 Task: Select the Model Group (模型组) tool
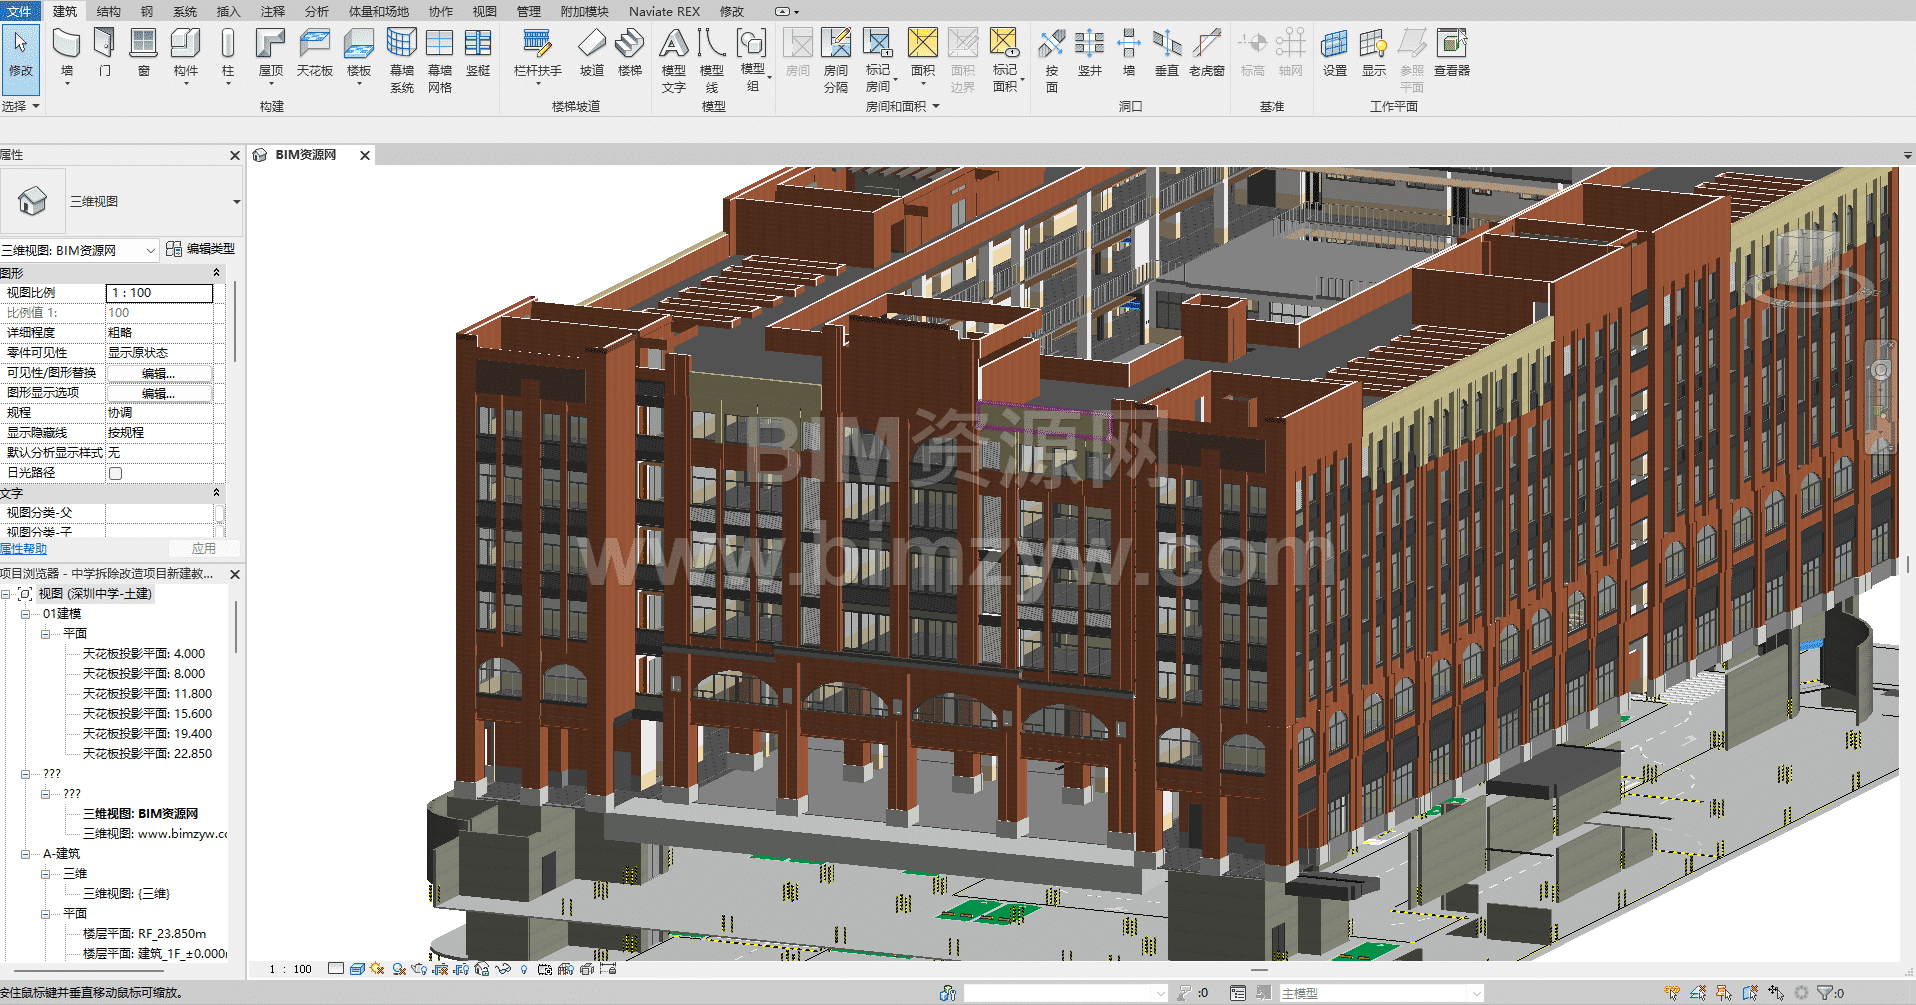(x=752, y=60)
